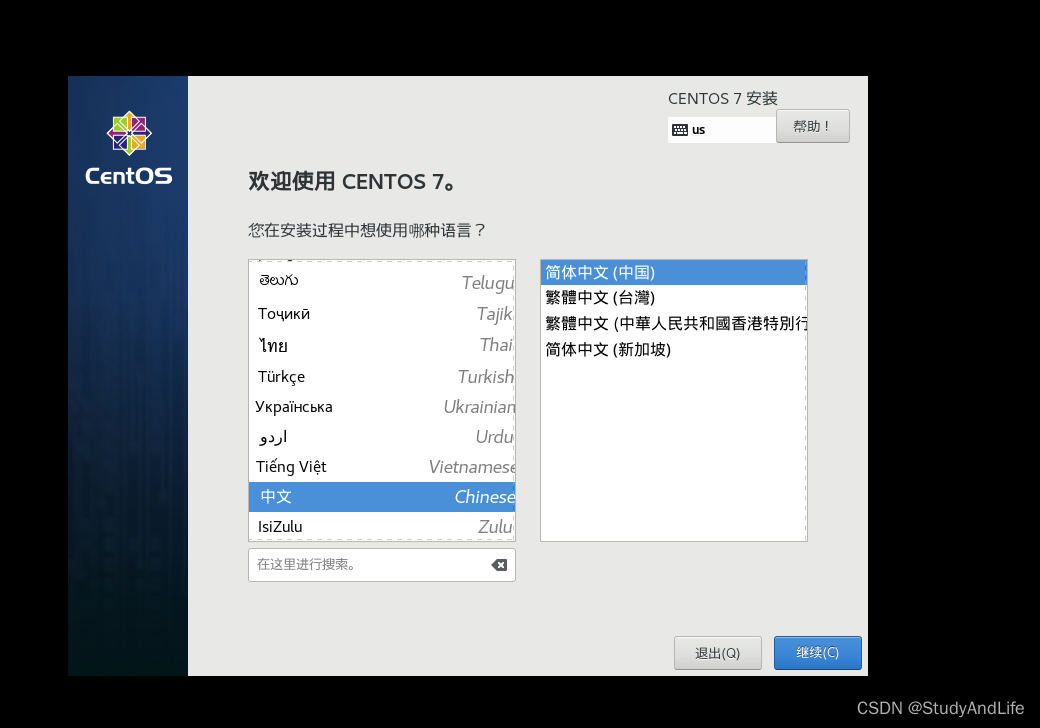Image resolution: width=1040 pixels, height=728 pixels.
Task: Open the 帮助! help button
Action: 812,126
